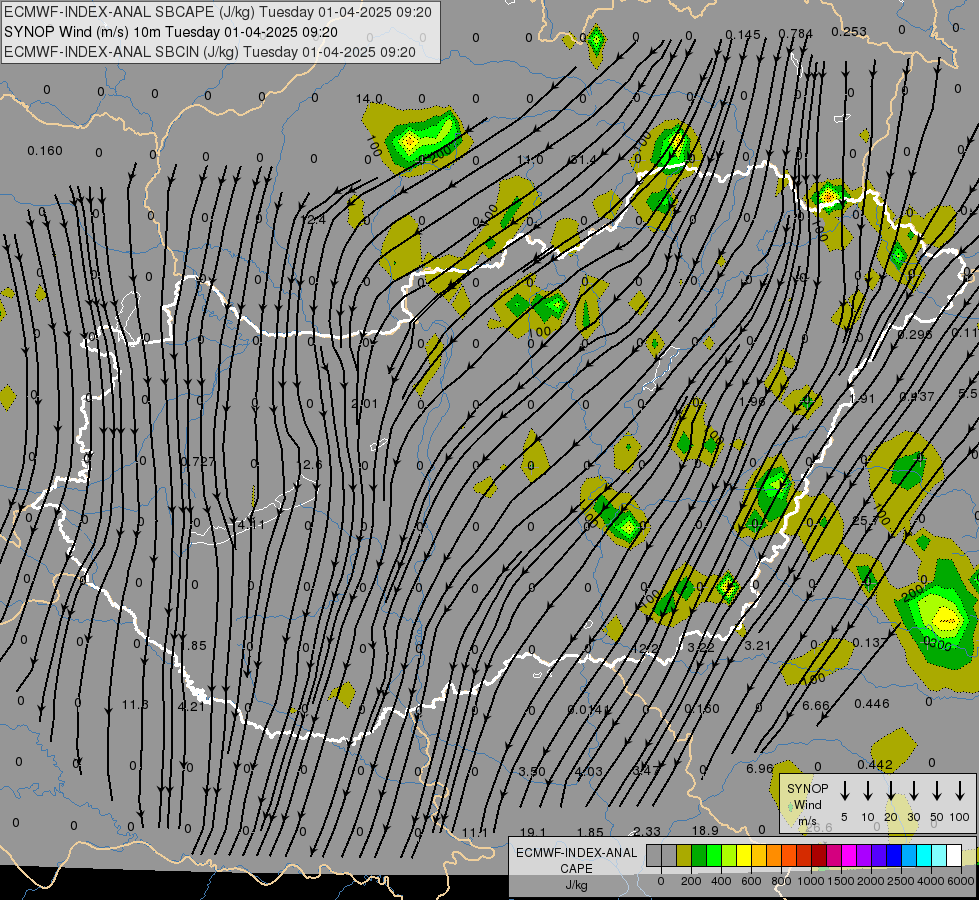The image size is (979, 900).
Task: Click the wind arrow above 50 m/s
Action: [937, 790]
